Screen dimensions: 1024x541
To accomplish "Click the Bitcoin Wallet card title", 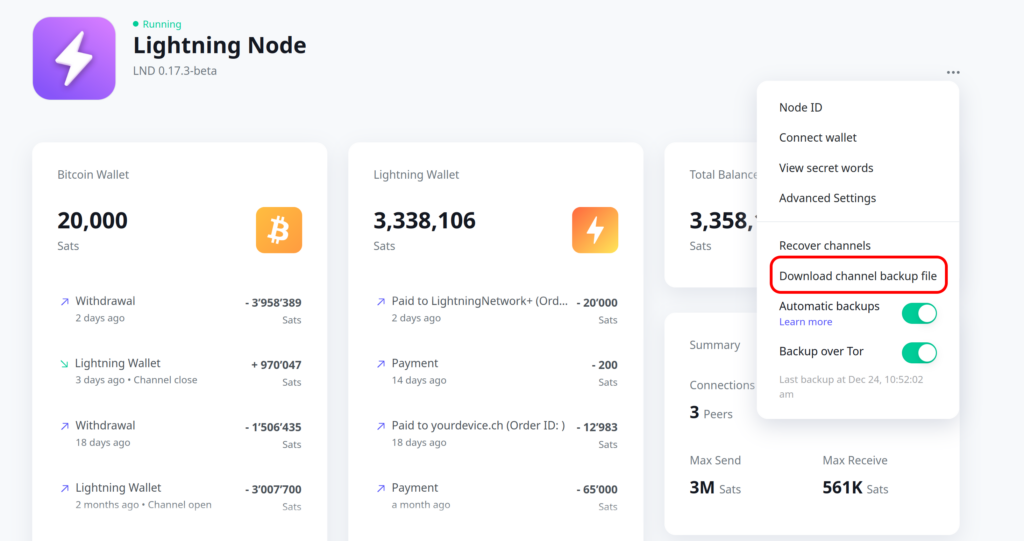I will pos(93,174).
